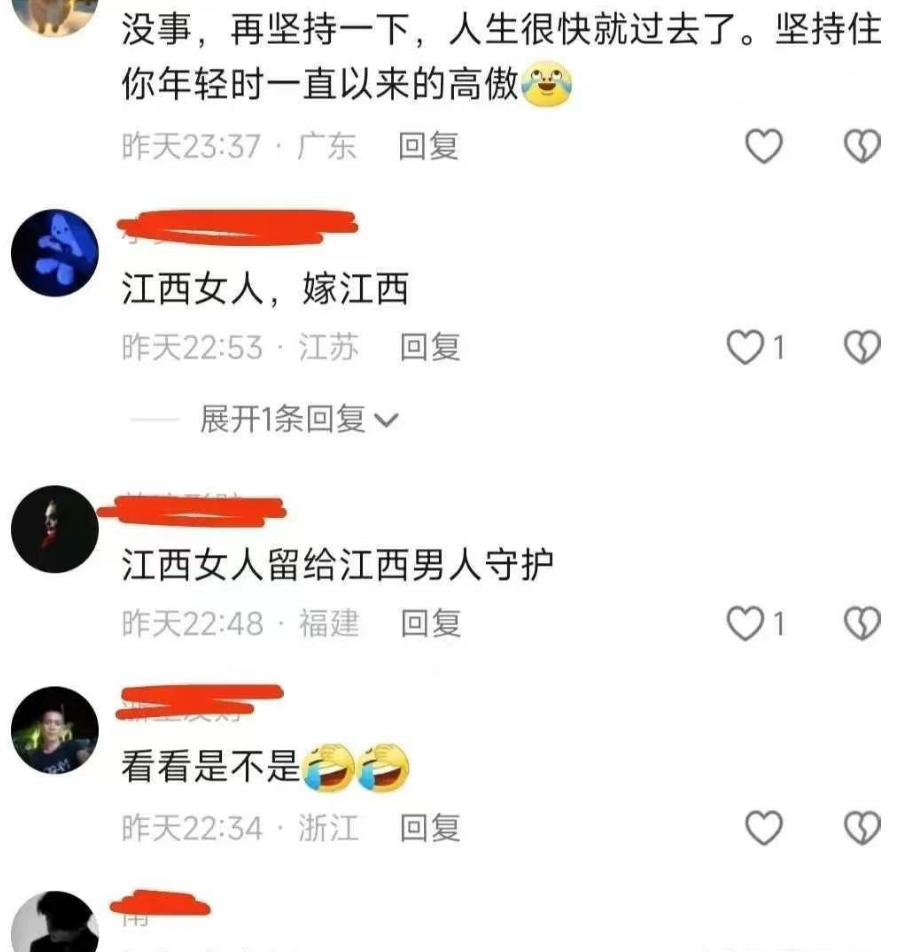Like the 23:37 Guangdong comment

click(764, 146)
